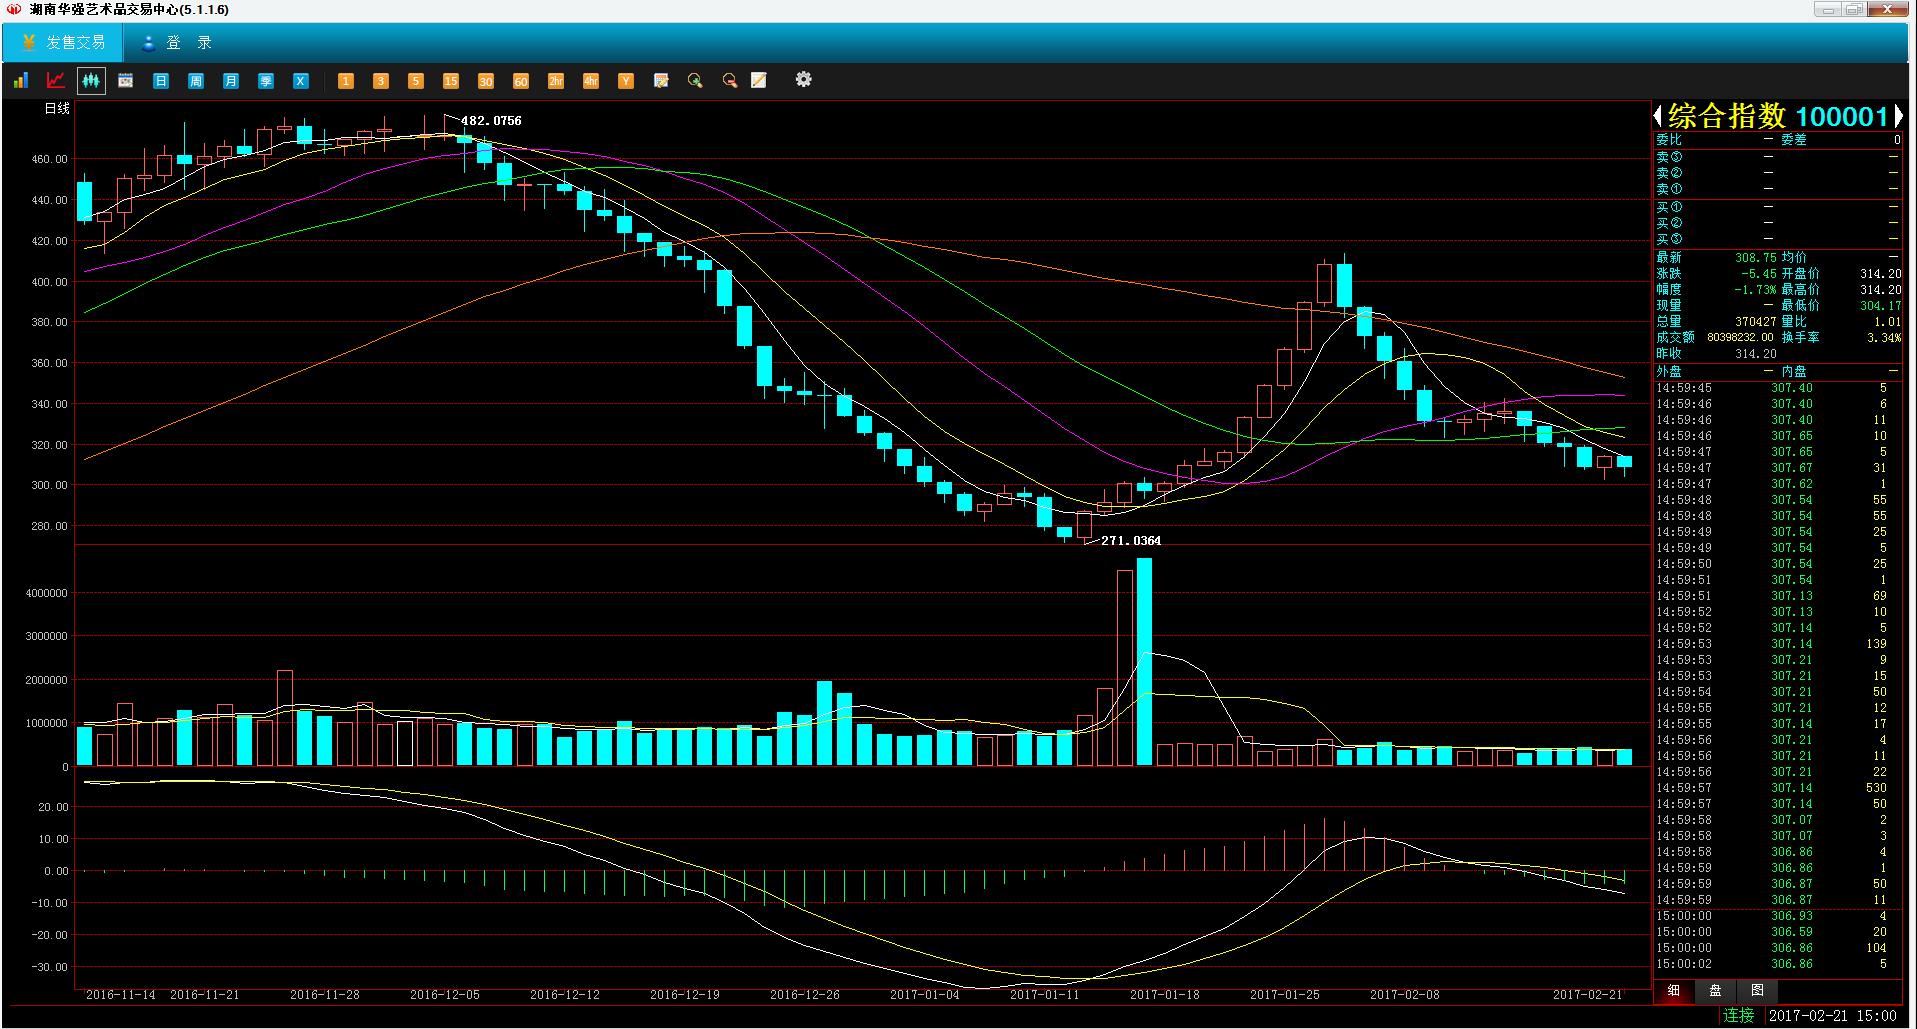Viewport: 1917px width, 1029px height.
Task: Click the 内盘 label
Action: click(1794, 371)
